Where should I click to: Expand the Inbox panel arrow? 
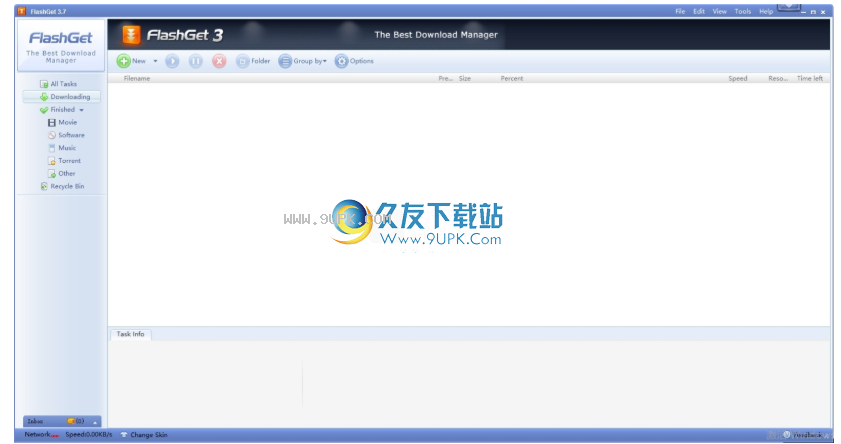[x=95, y=422]
